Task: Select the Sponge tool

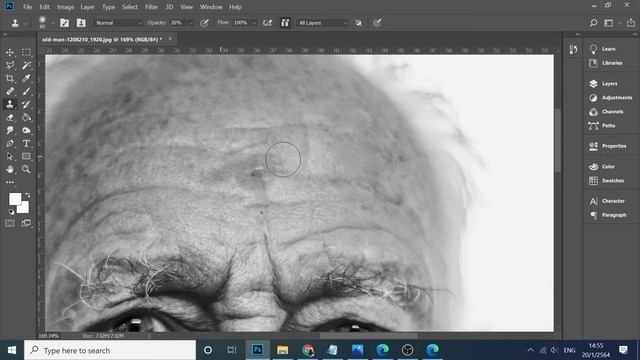Action: (x=26, y=131)
